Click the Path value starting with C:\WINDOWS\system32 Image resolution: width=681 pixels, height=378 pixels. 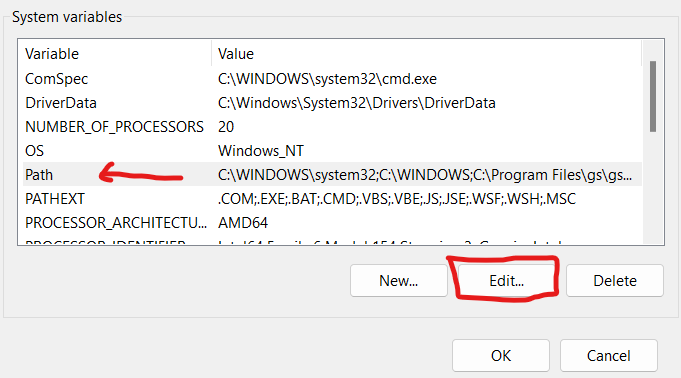tap(425, 175)
